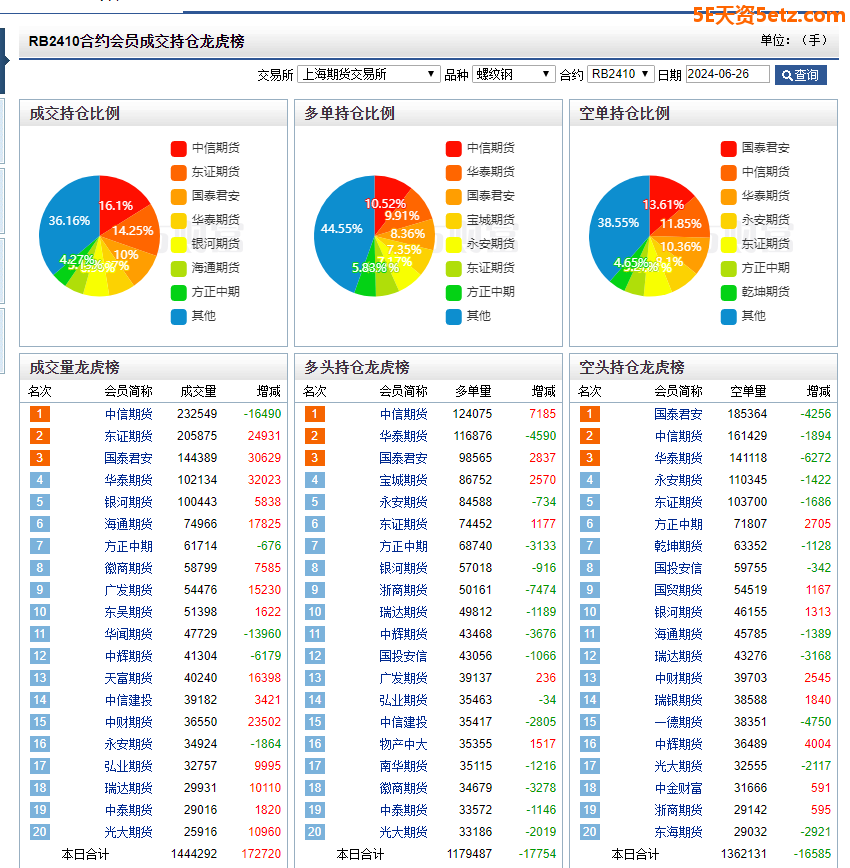The image size is (850, 868).
Task: Open 国贸期货 link in 空头持仓龙虎榜
Action: coord(678,590)
